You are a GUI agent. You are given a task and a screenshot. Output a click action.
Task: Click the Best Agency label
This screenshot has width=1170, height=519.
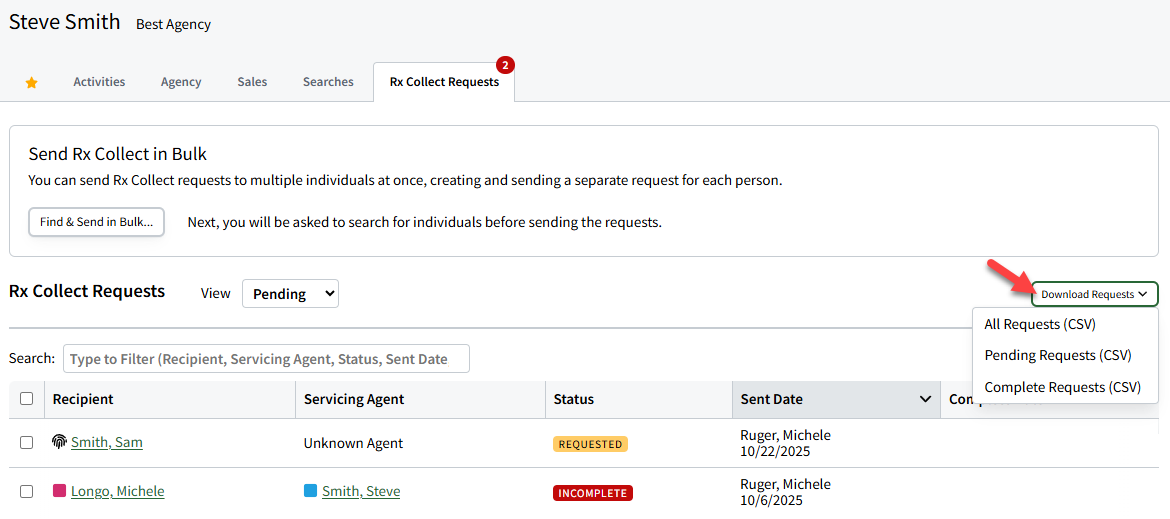pos(173,25)
